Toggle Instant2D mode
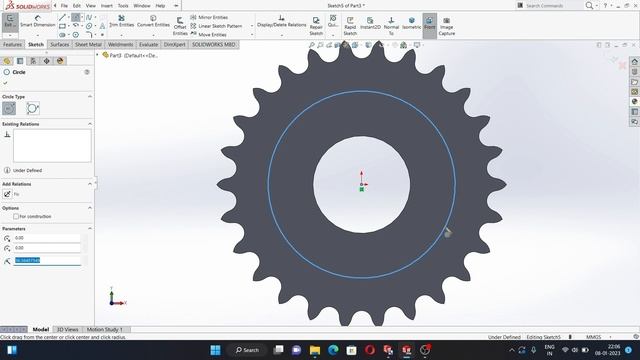Image resolution: width=640 pixels, height=360 pixels. pyautogui.click(x=370, y=24)
